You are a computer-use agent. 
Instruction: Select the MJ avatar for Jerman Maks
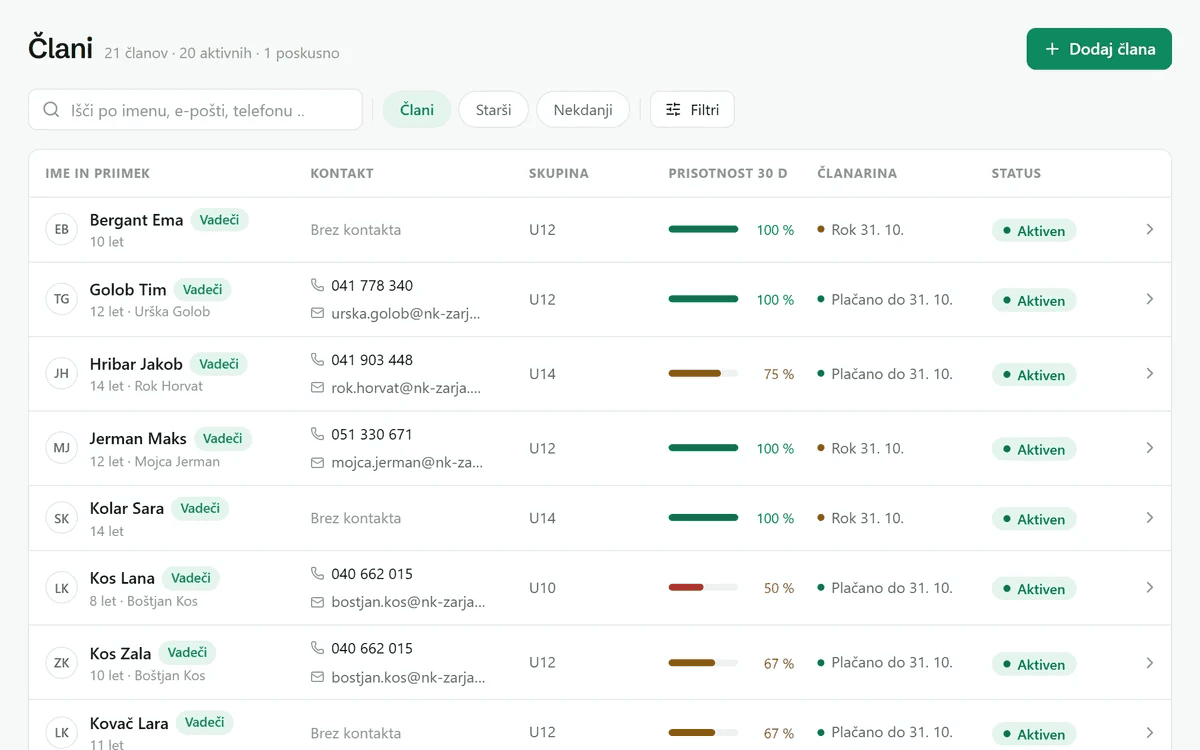pyautogui.click(x=62, y=448)
